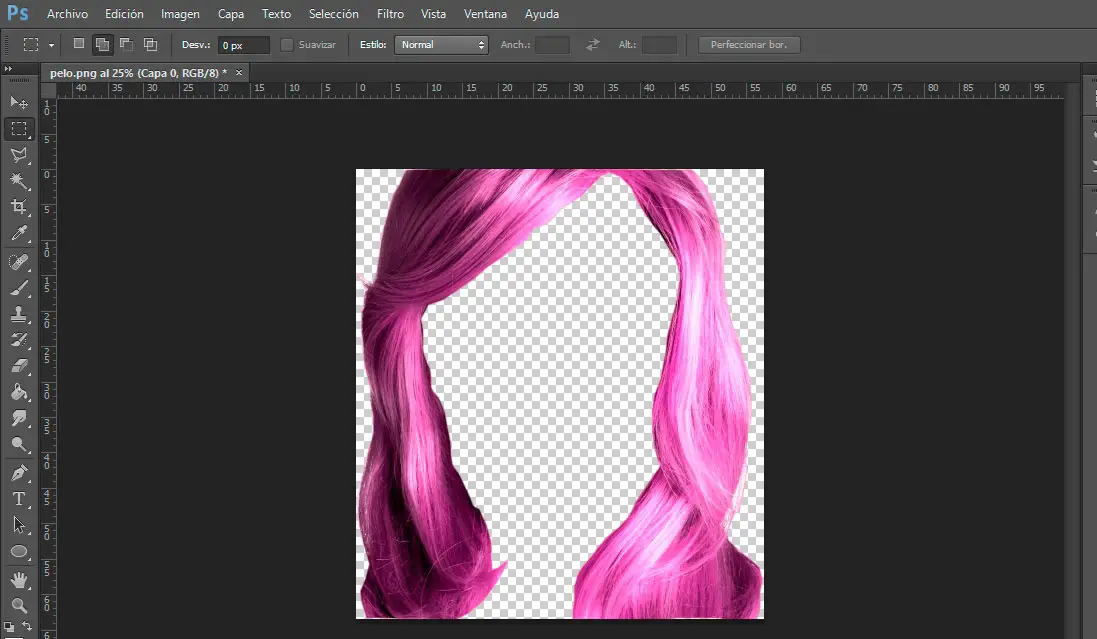Screen dimensions: 1097x639
Task: Select the Paint Bucket tool
Action: [x=19, y=392]
